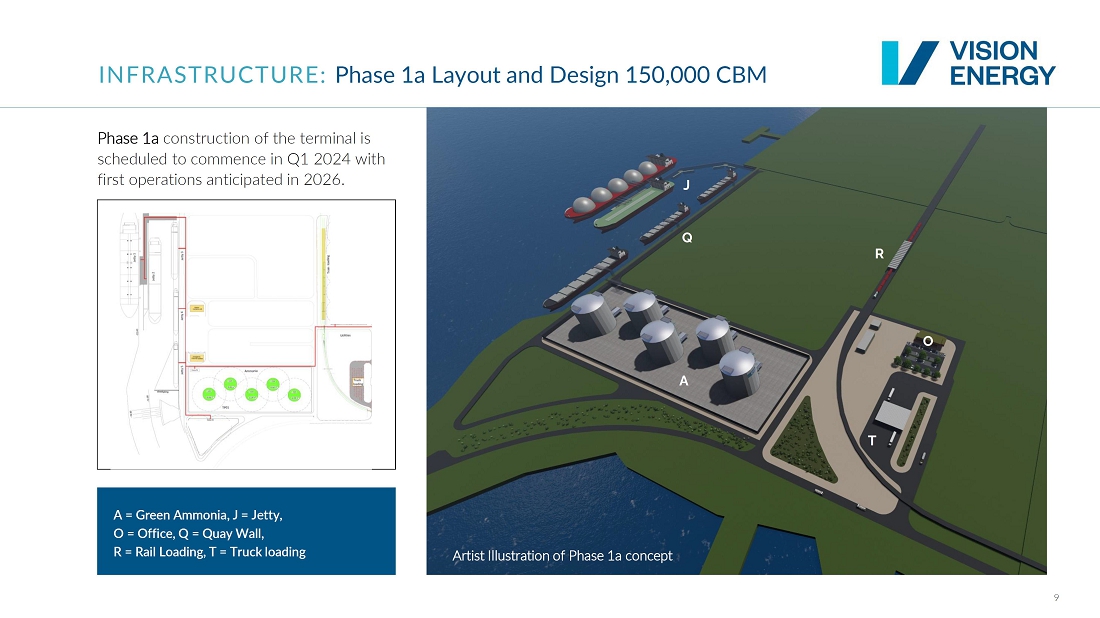The width and height of the screenshot is (1100, 618).
Task: Click the Phase 1a Layout and Design title
Action: pos(551,75)
